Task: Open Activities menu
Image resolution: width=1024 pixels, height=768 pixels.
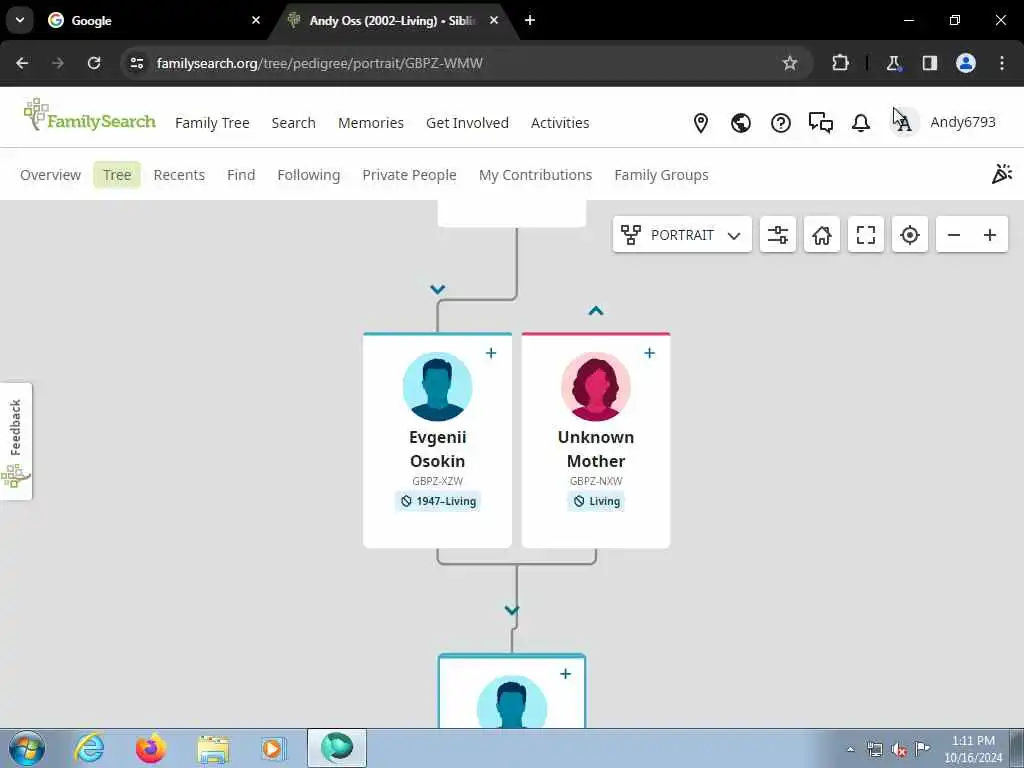Action: [x=560, y=123]
